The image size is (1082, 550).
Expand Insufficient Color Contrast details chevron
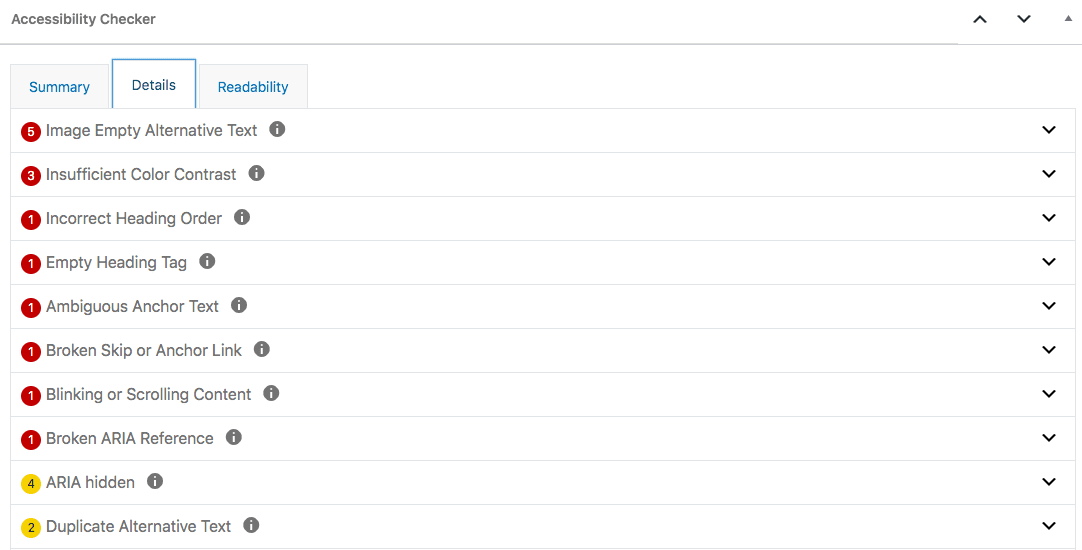click(1049, 174)
